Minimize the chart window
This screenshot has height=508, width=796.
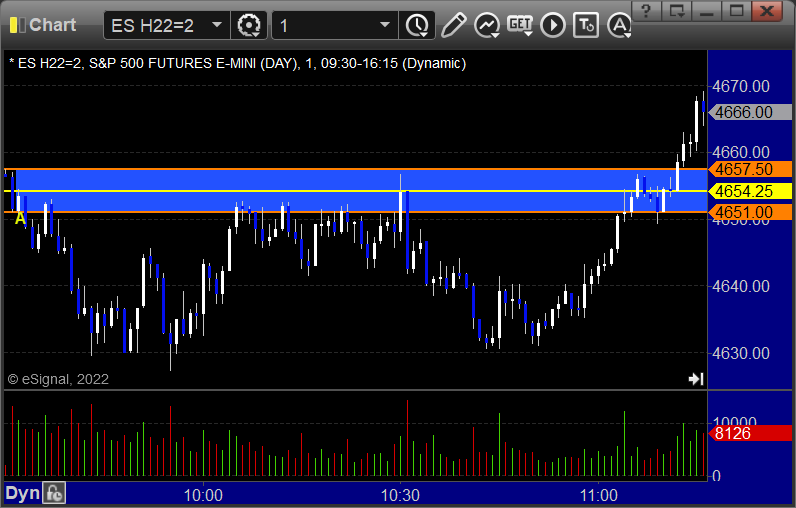(x=707, y=10)
